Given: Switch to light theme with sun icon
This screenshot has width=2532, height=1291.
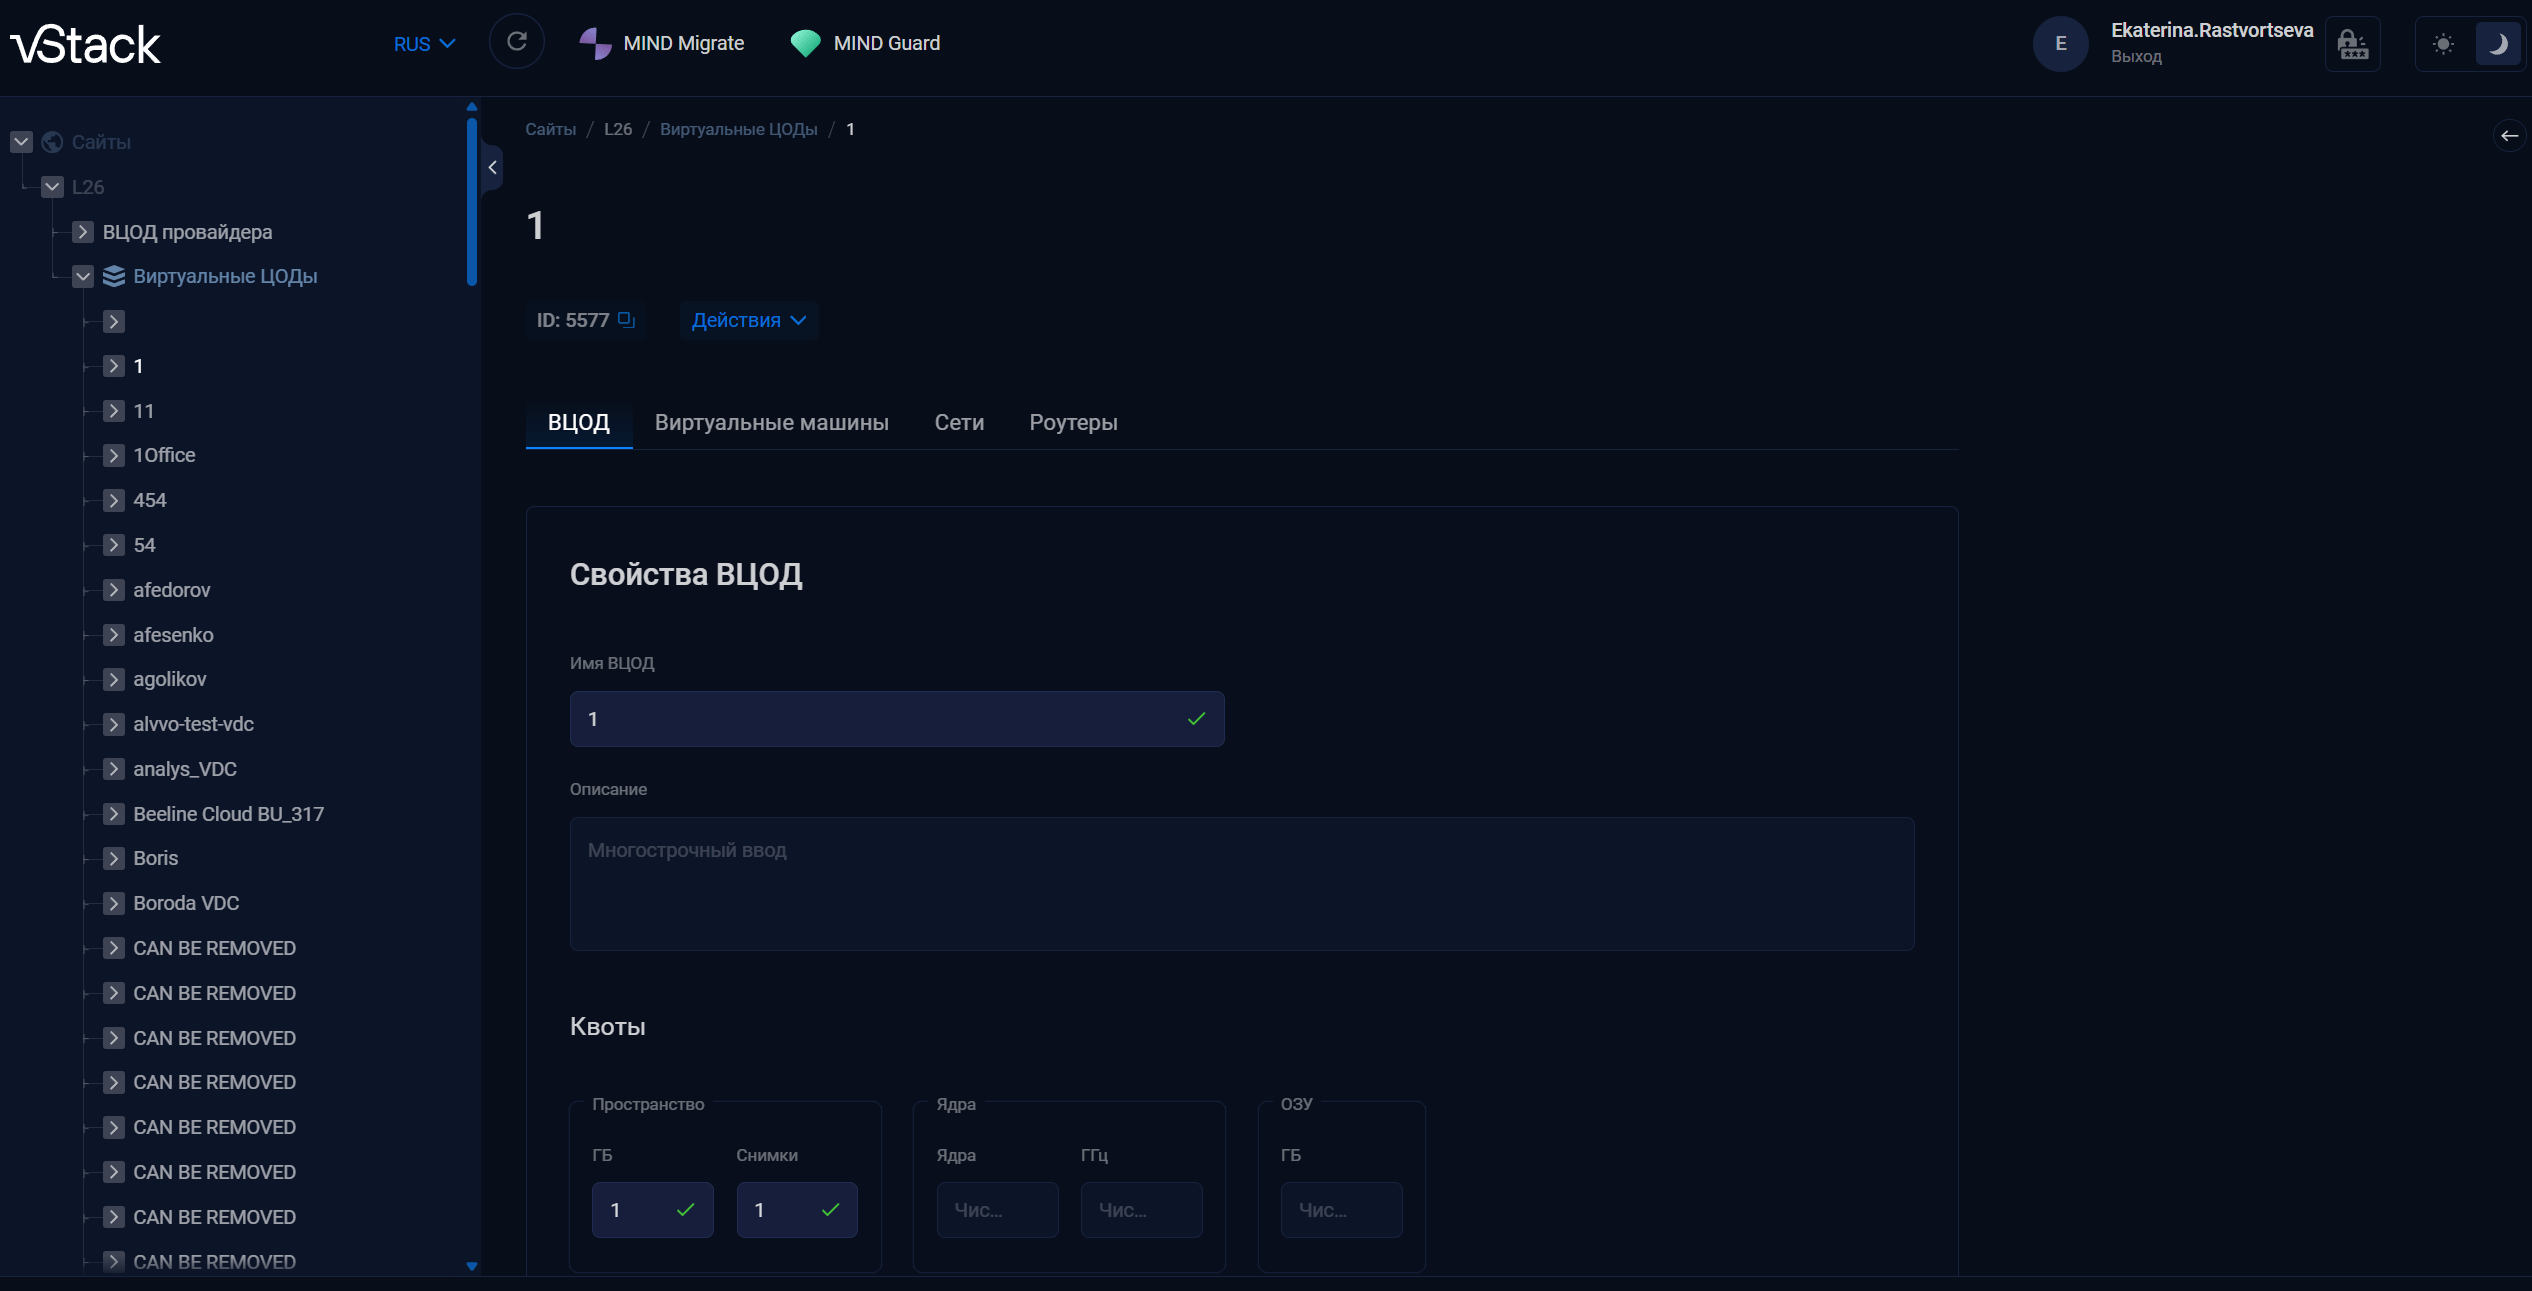Looking at the screenshot, I should tap(2443, 44).
